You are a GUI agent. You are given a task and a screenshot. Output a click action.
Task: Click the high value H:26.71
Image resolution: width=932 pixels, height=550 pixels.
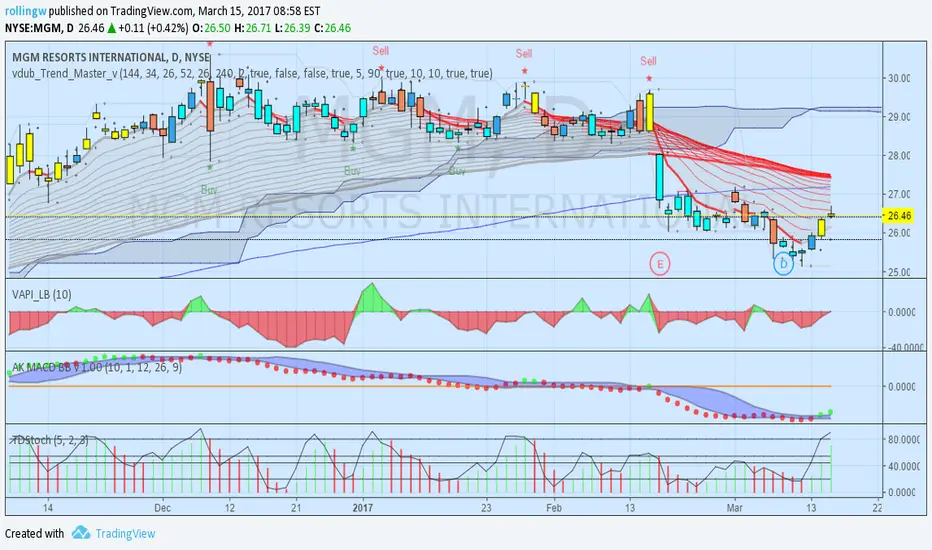pos(253,28)
